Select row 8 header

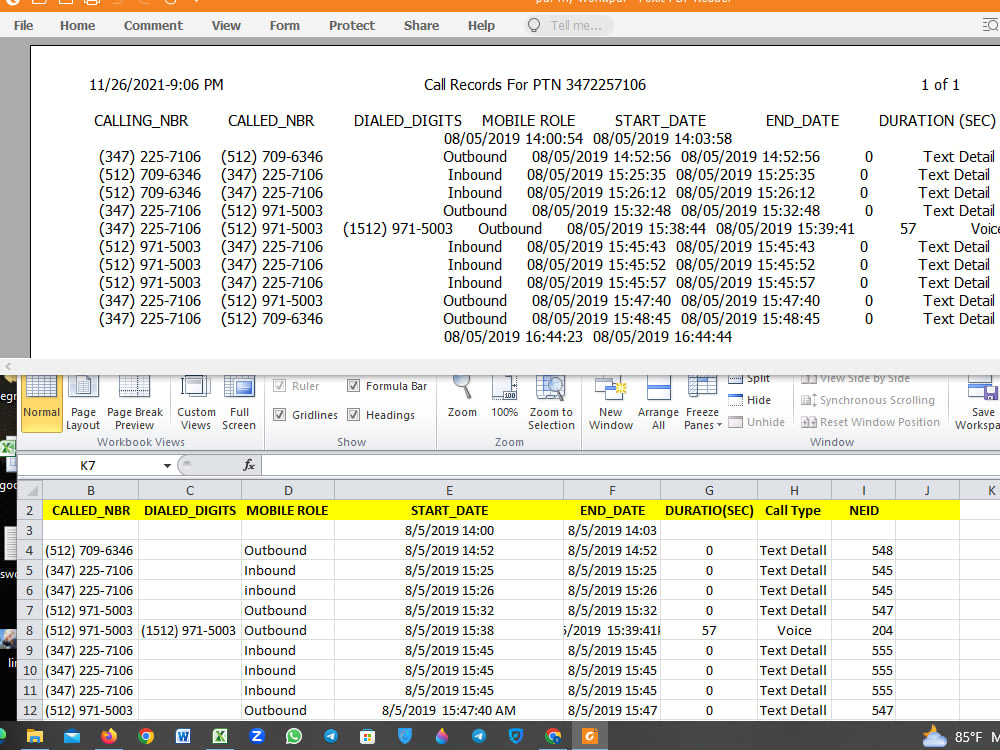[29, 630]
